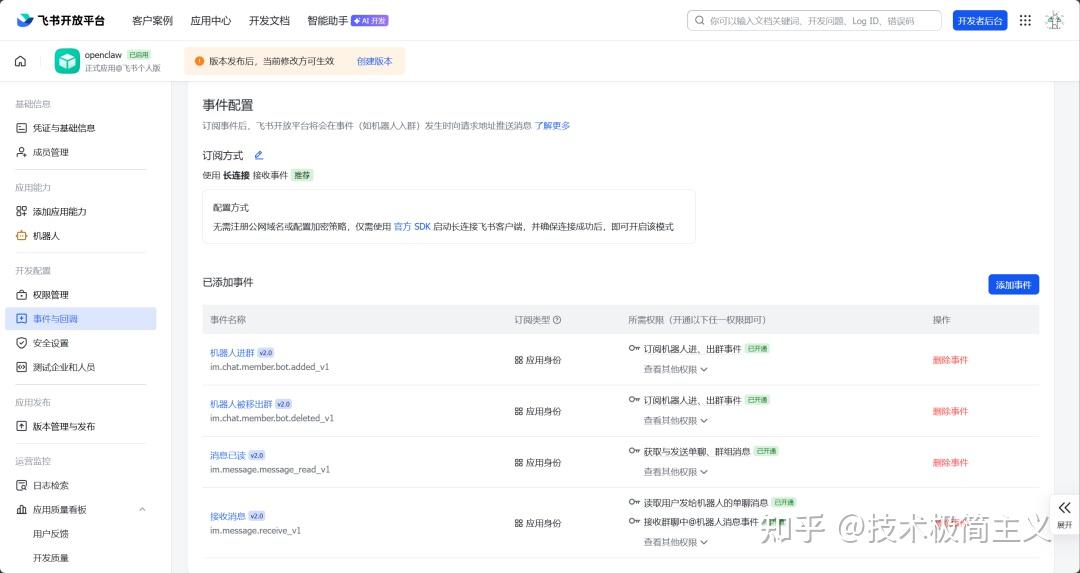Expand 查看其他权限 for 机器人进群 event
Viewport: 1080px width, 573px height.
(x=676, y=369)
